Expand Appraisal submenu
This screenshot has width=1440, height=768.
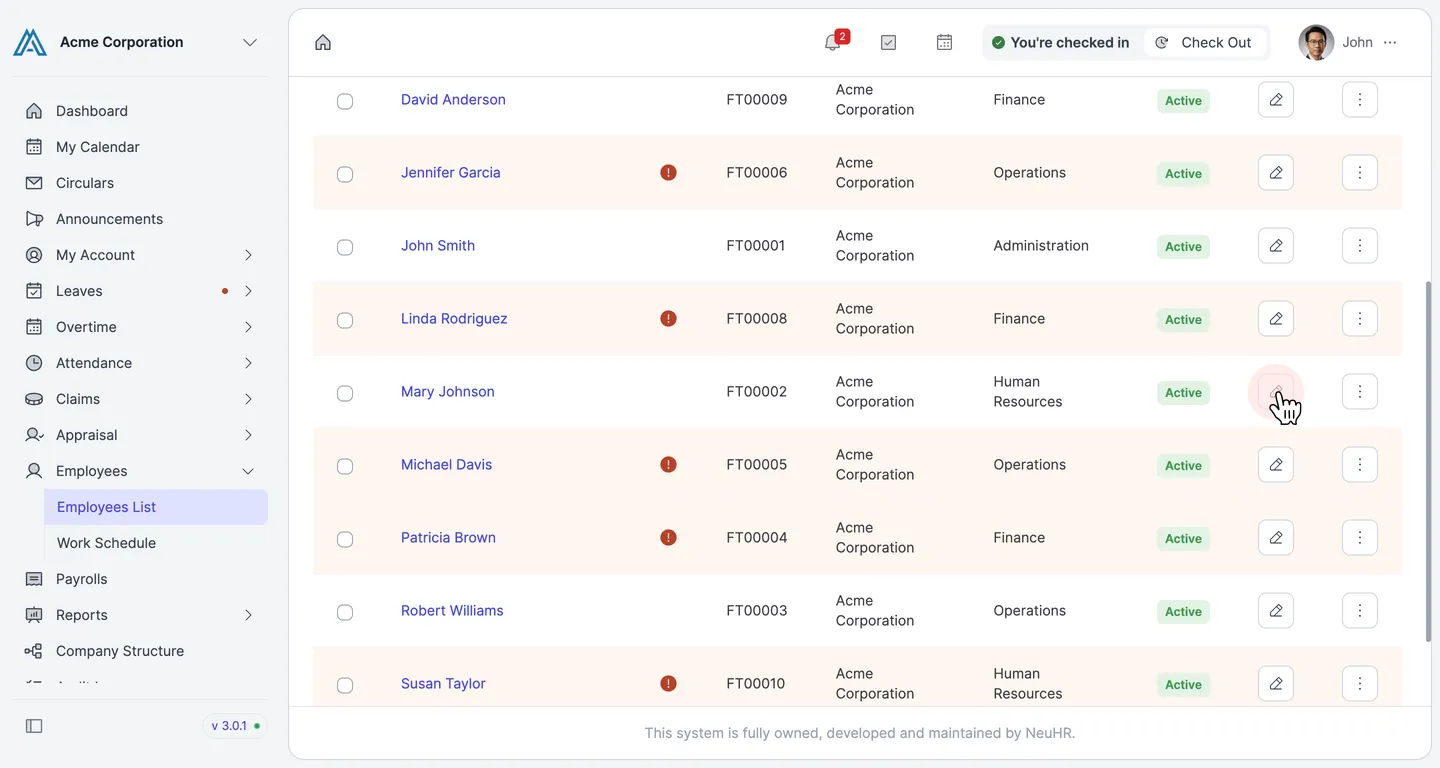[x=248, y=435]
